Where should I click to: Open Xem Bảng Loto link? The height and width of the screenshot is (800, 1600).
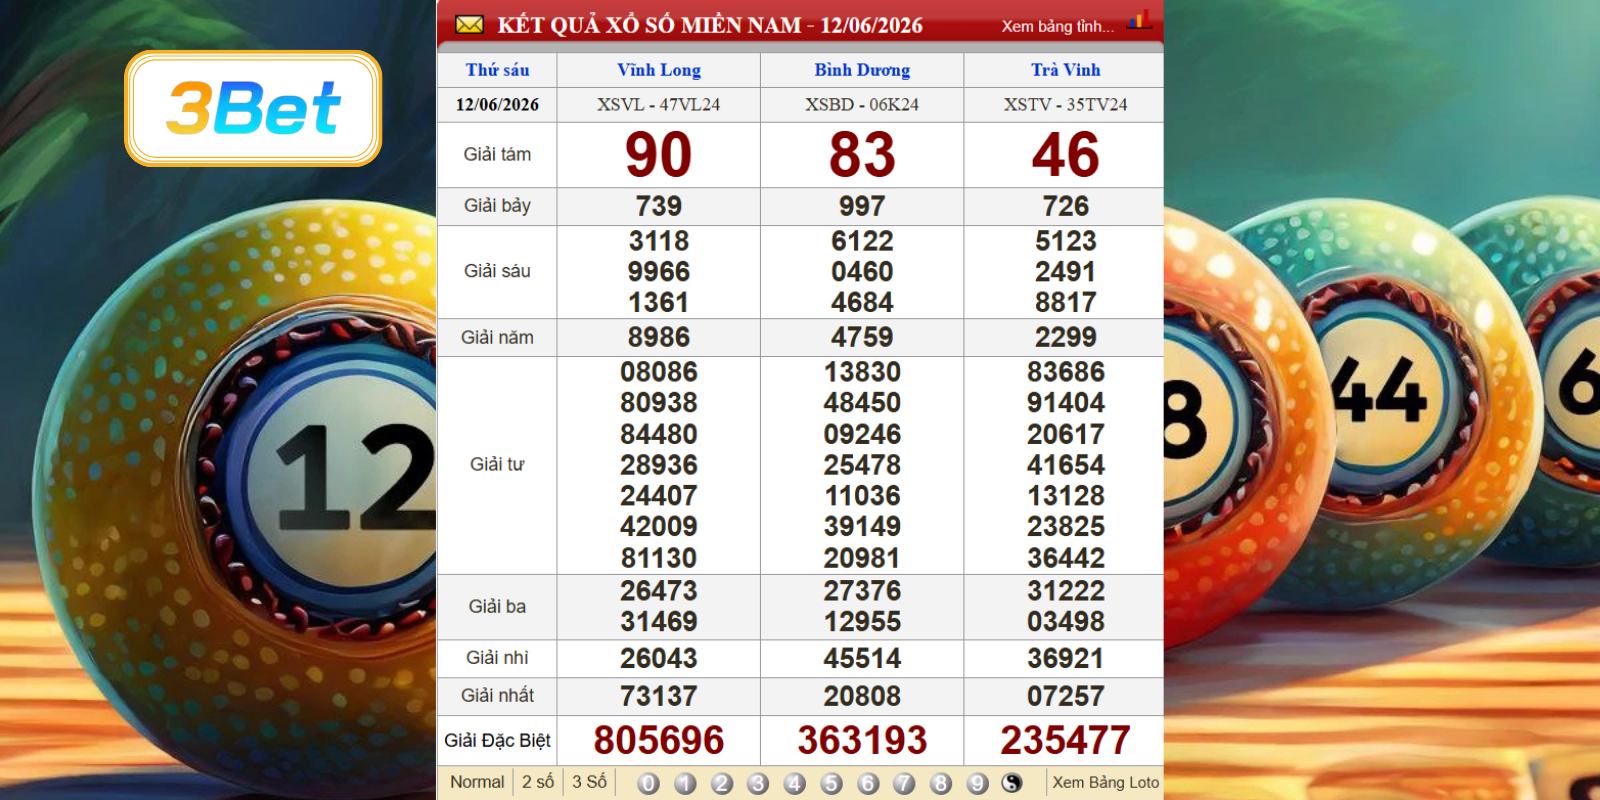pos(1105,782)
